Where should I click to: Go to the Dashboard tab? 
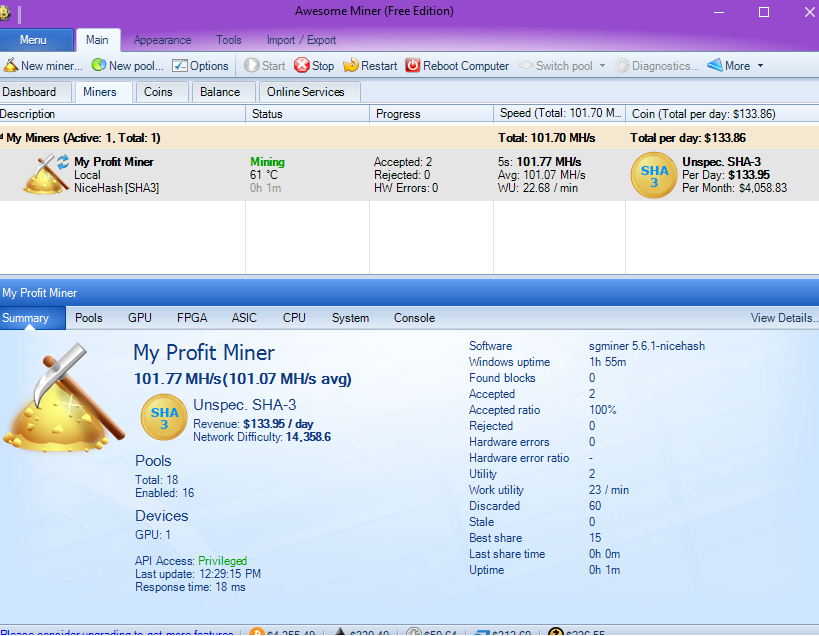click(x=34, y=92)
